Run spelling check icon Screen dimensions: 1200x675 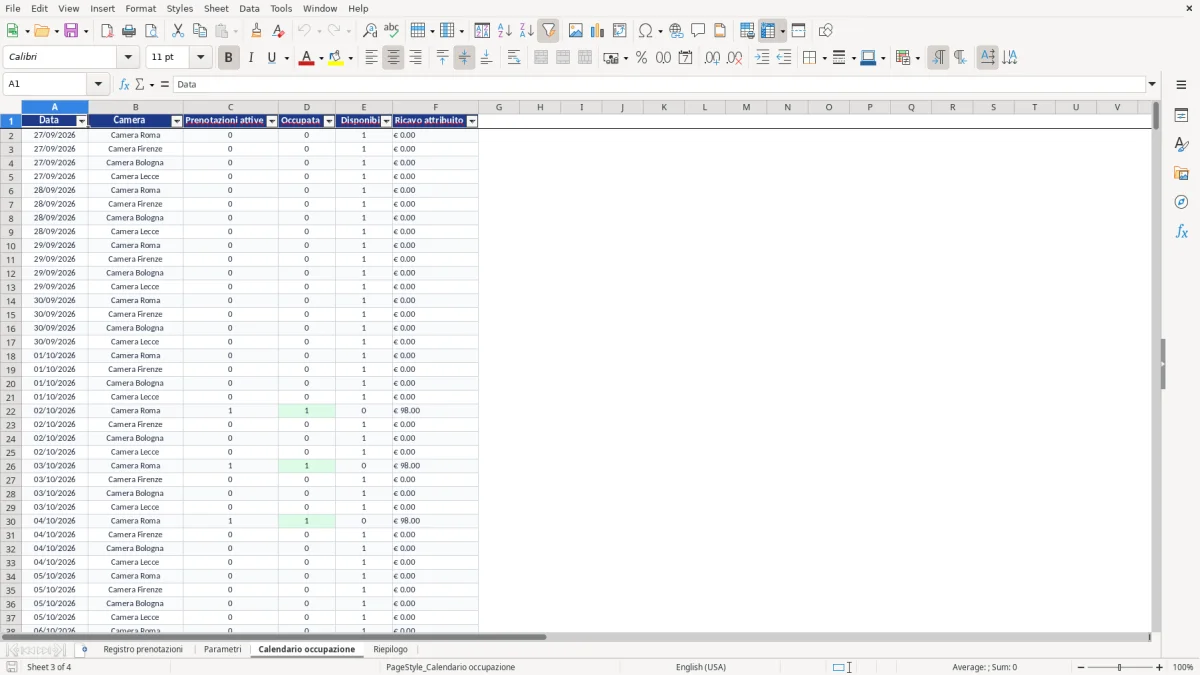click(x=391, y=31)
